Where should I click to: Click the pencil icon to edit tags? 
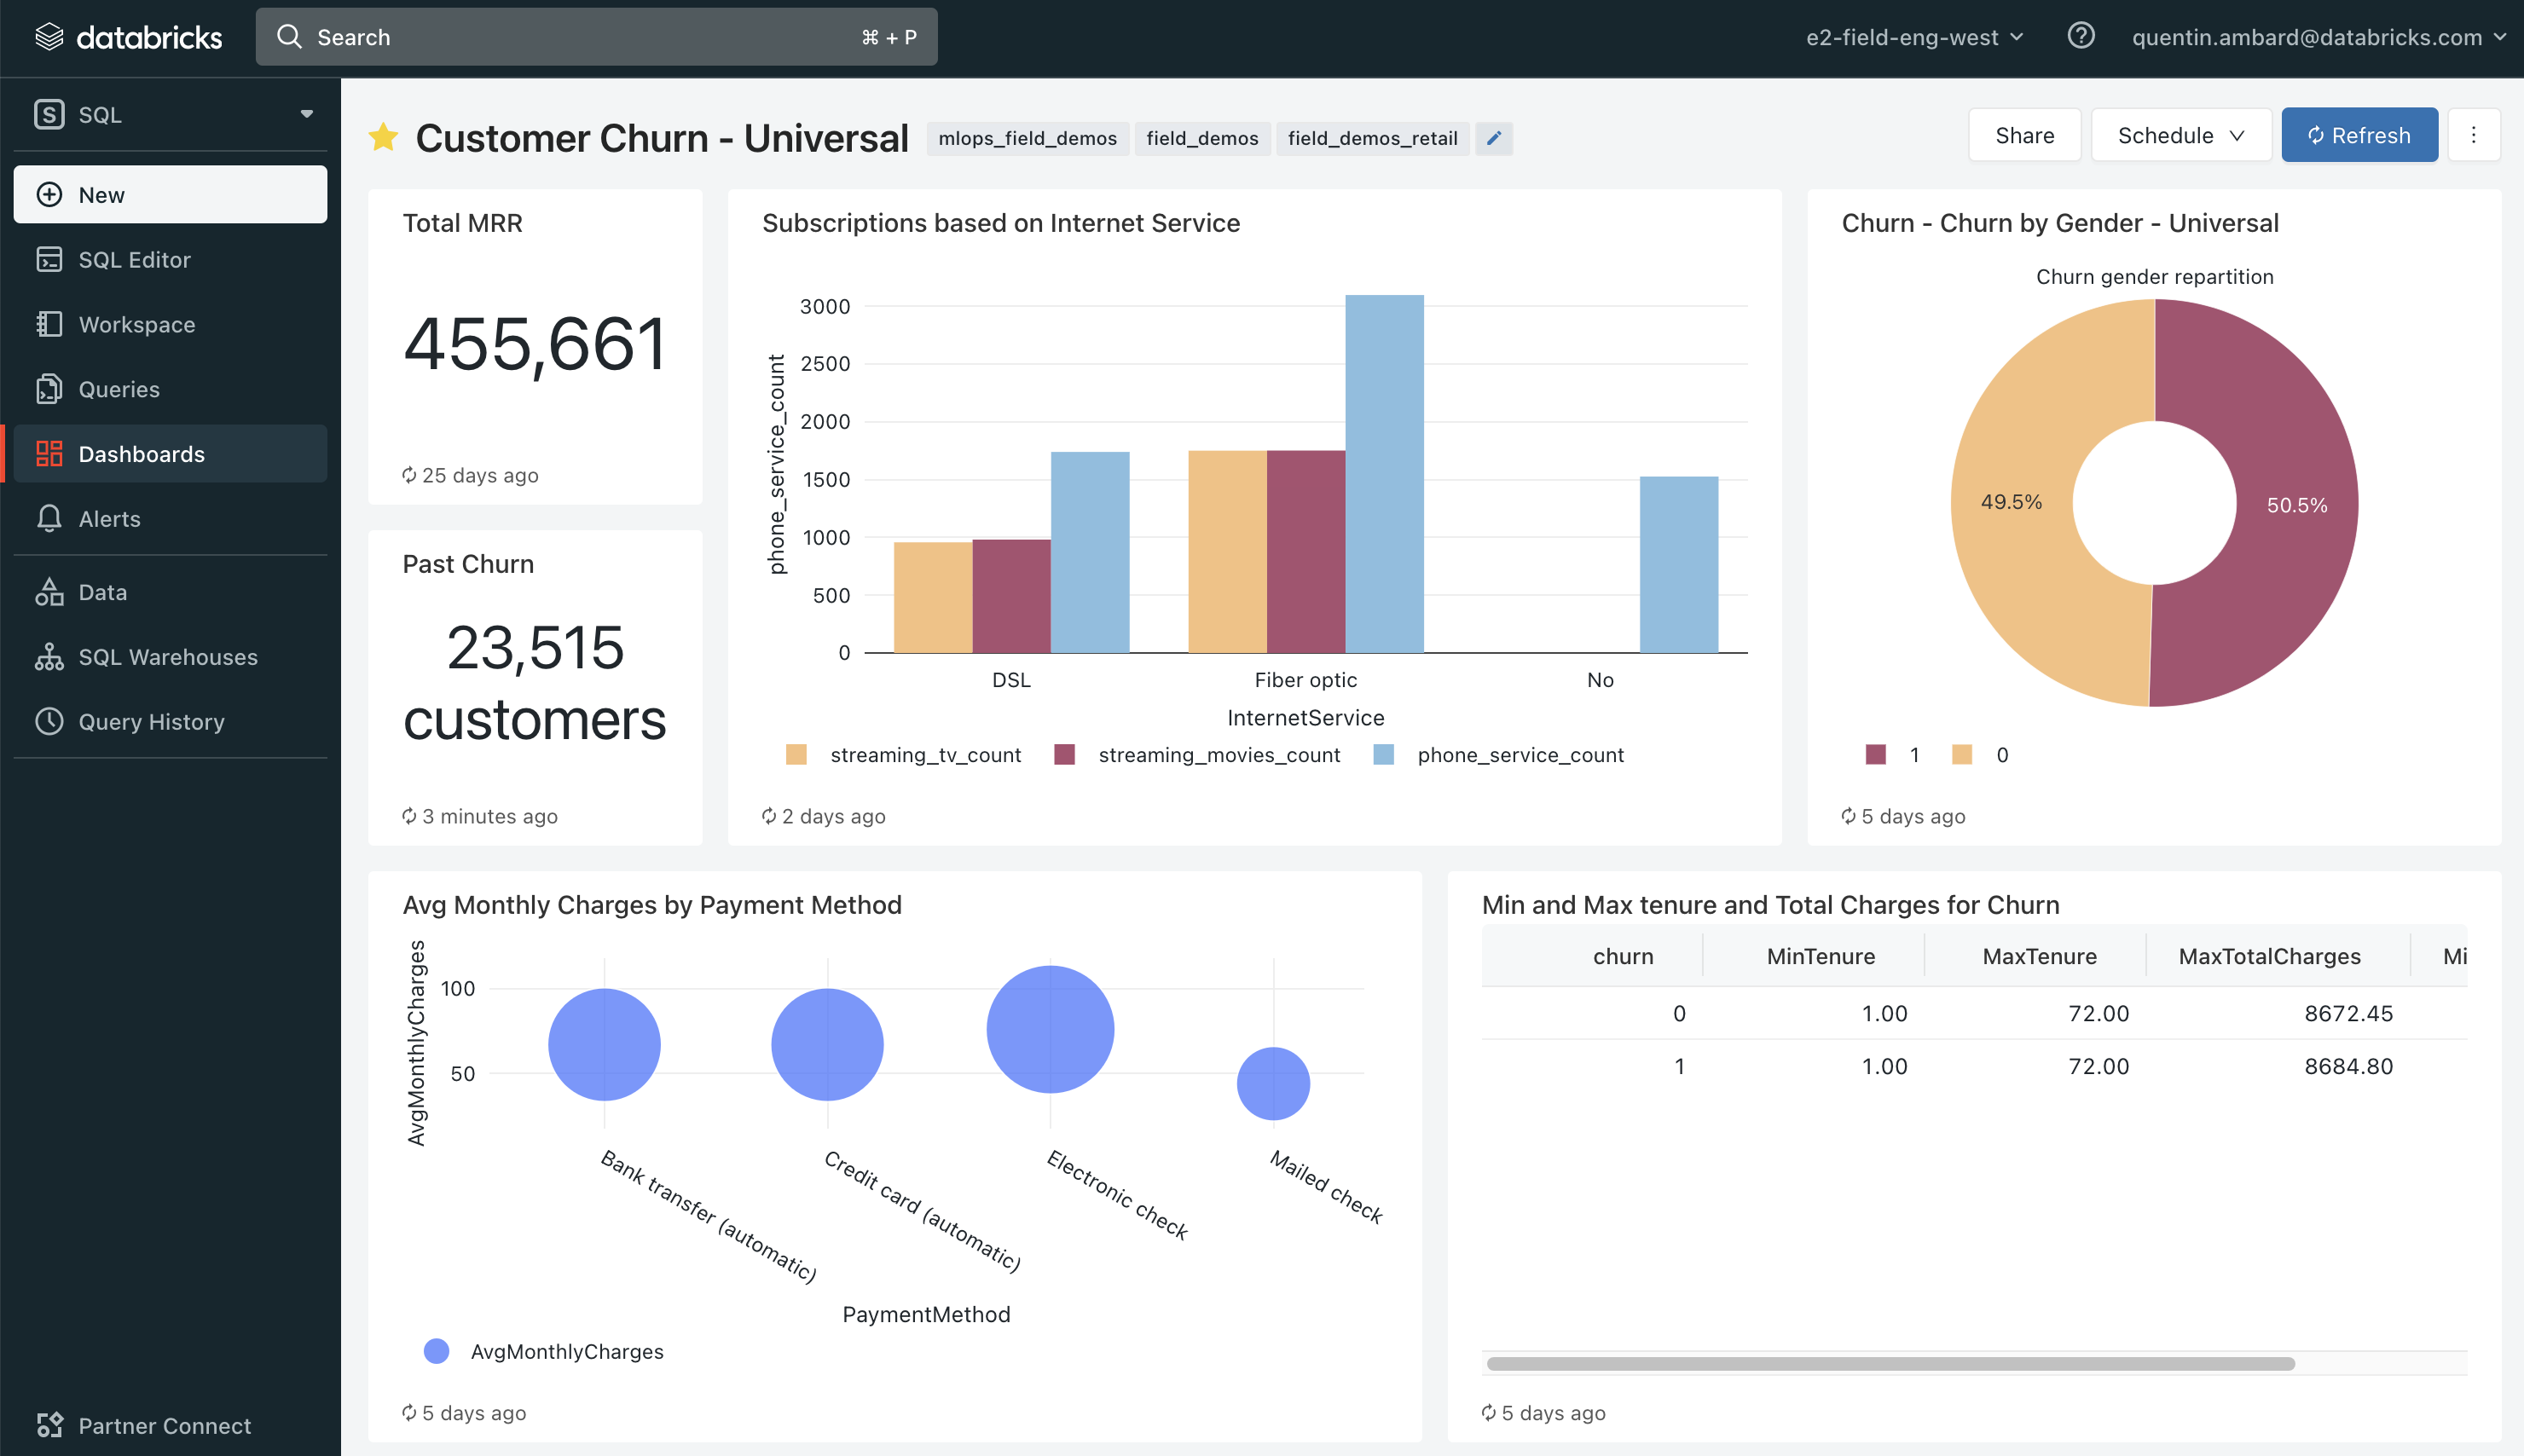[1493, 139]
